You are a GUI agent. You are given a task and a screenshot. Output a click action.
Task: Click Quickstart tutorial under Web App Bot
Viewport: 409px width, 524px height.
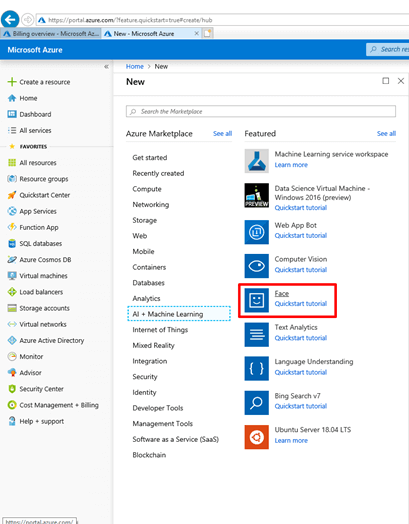[300, 236]
